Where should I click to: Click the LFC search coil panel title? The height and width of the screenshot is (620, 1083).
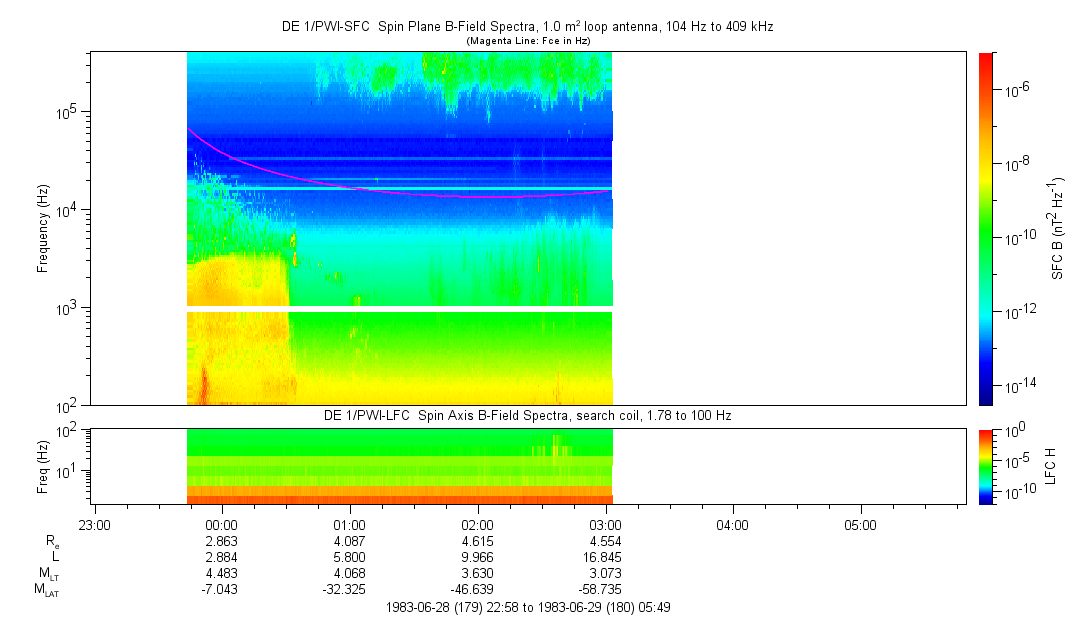[x=527, y=415]
